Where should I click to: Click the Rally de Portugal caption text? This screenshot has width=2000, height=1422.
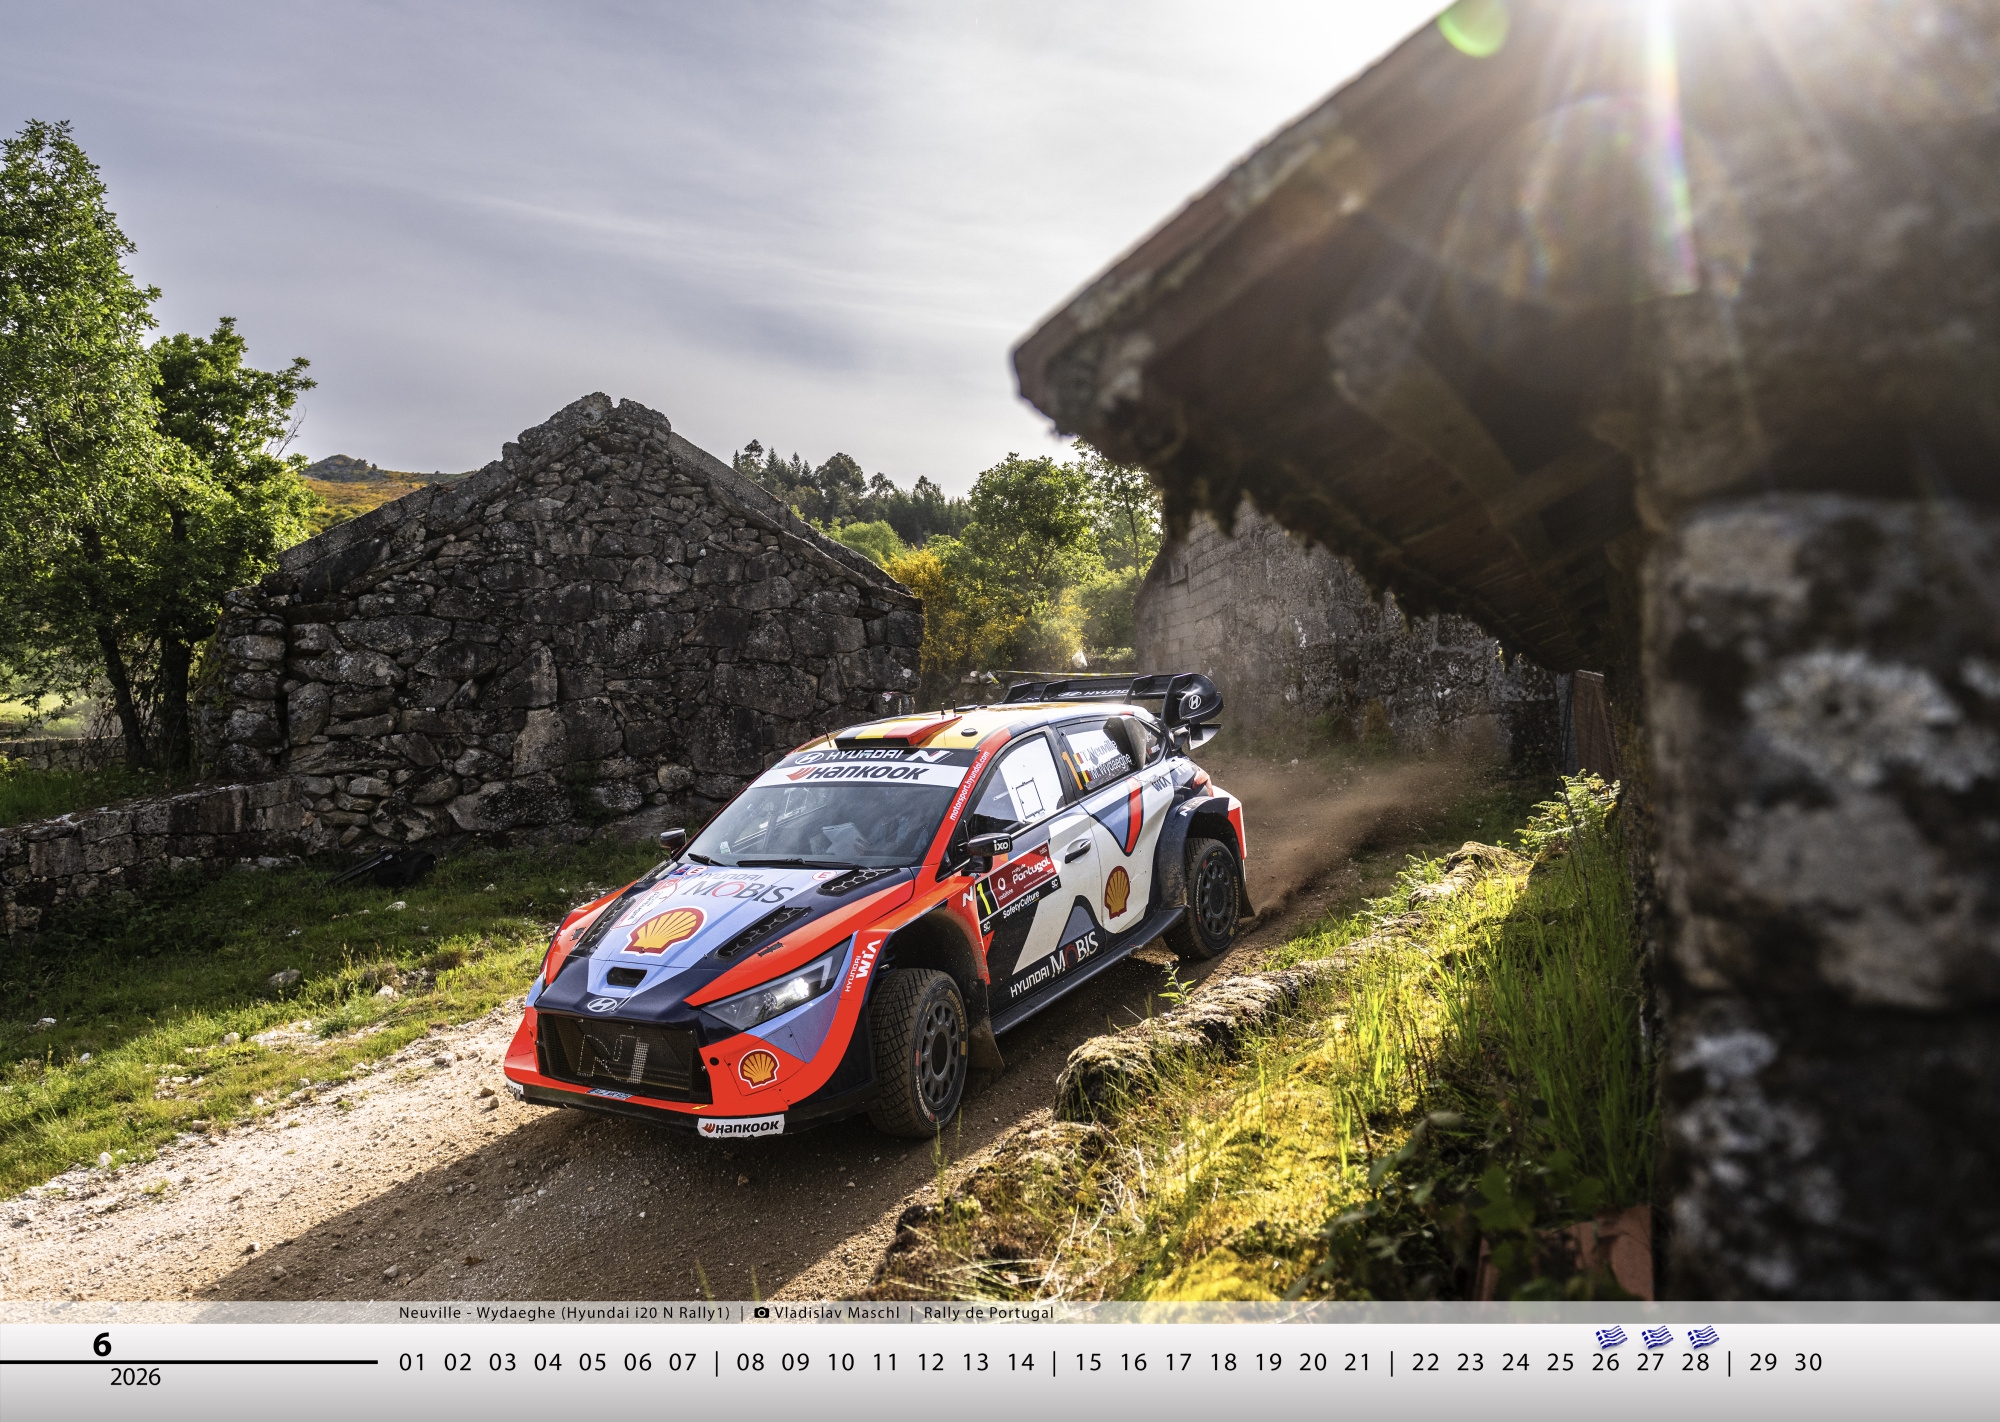click(x=988, y=1313)
